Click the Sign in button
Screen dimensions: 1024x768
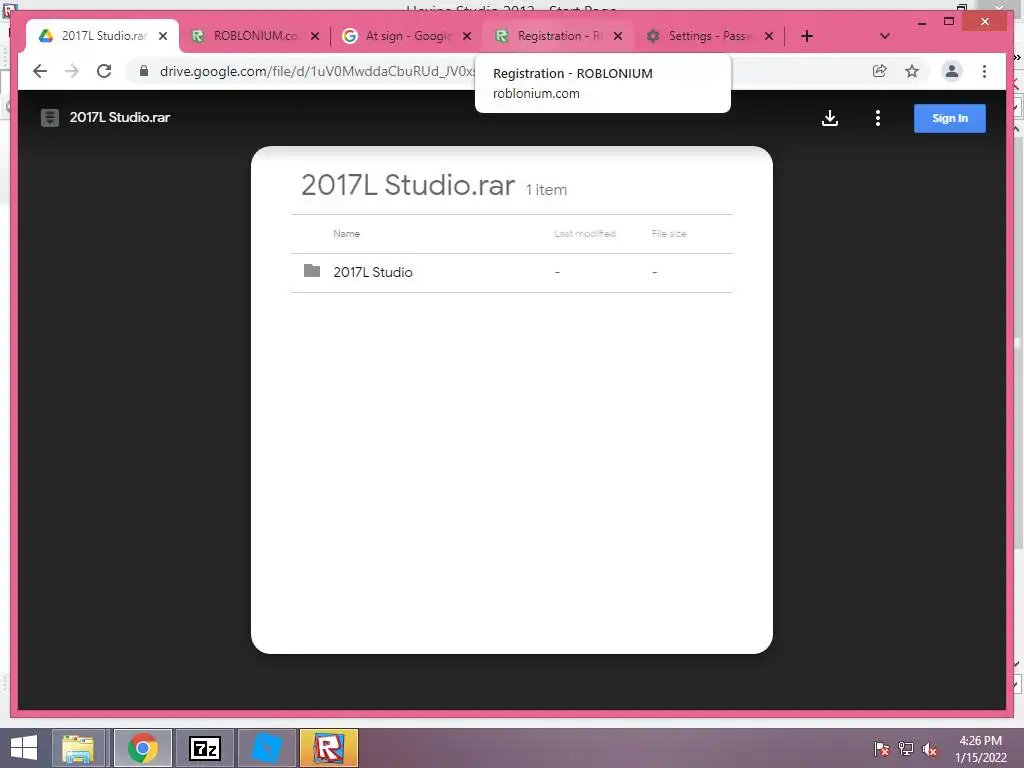[x=950, y=118]
